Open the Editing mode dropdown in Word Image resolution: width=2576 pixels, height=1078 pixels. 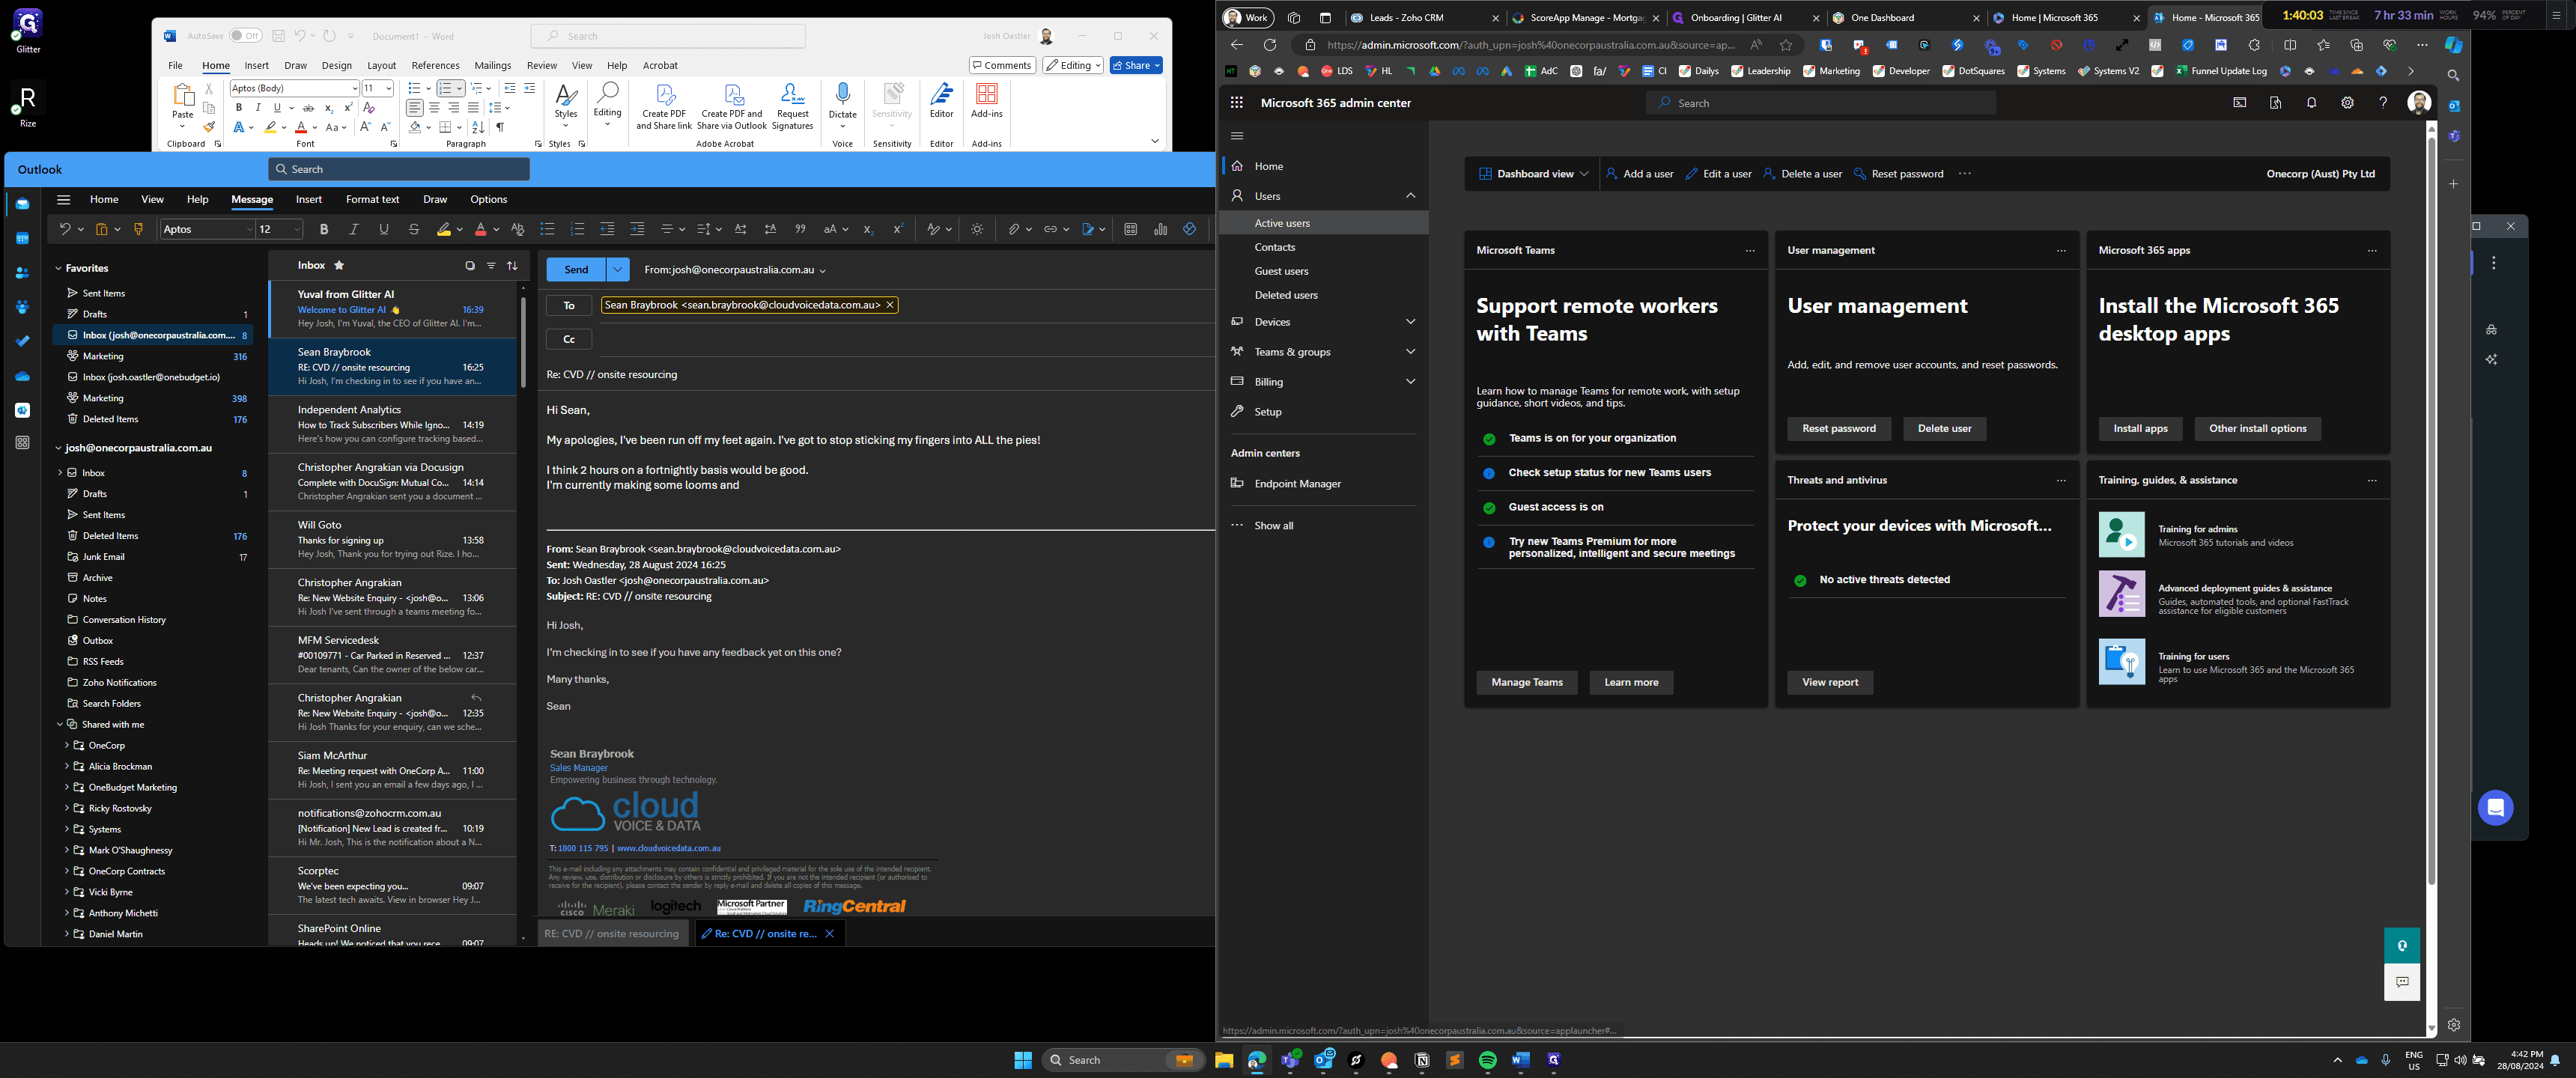click(x=1073, y=65)
